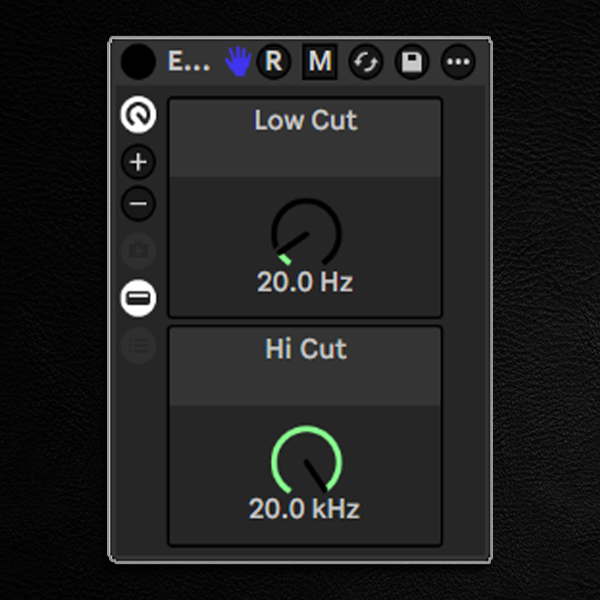
Task: Click the circular arrows hot-swap icon
Action: [x=365, y=62]
